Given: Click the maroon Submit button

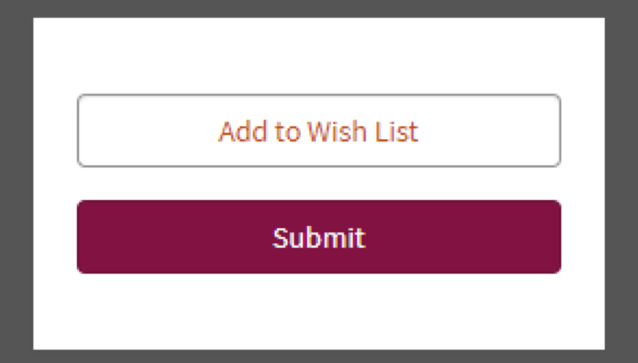Looking at the screenshot, I should (x=319, y=237).
